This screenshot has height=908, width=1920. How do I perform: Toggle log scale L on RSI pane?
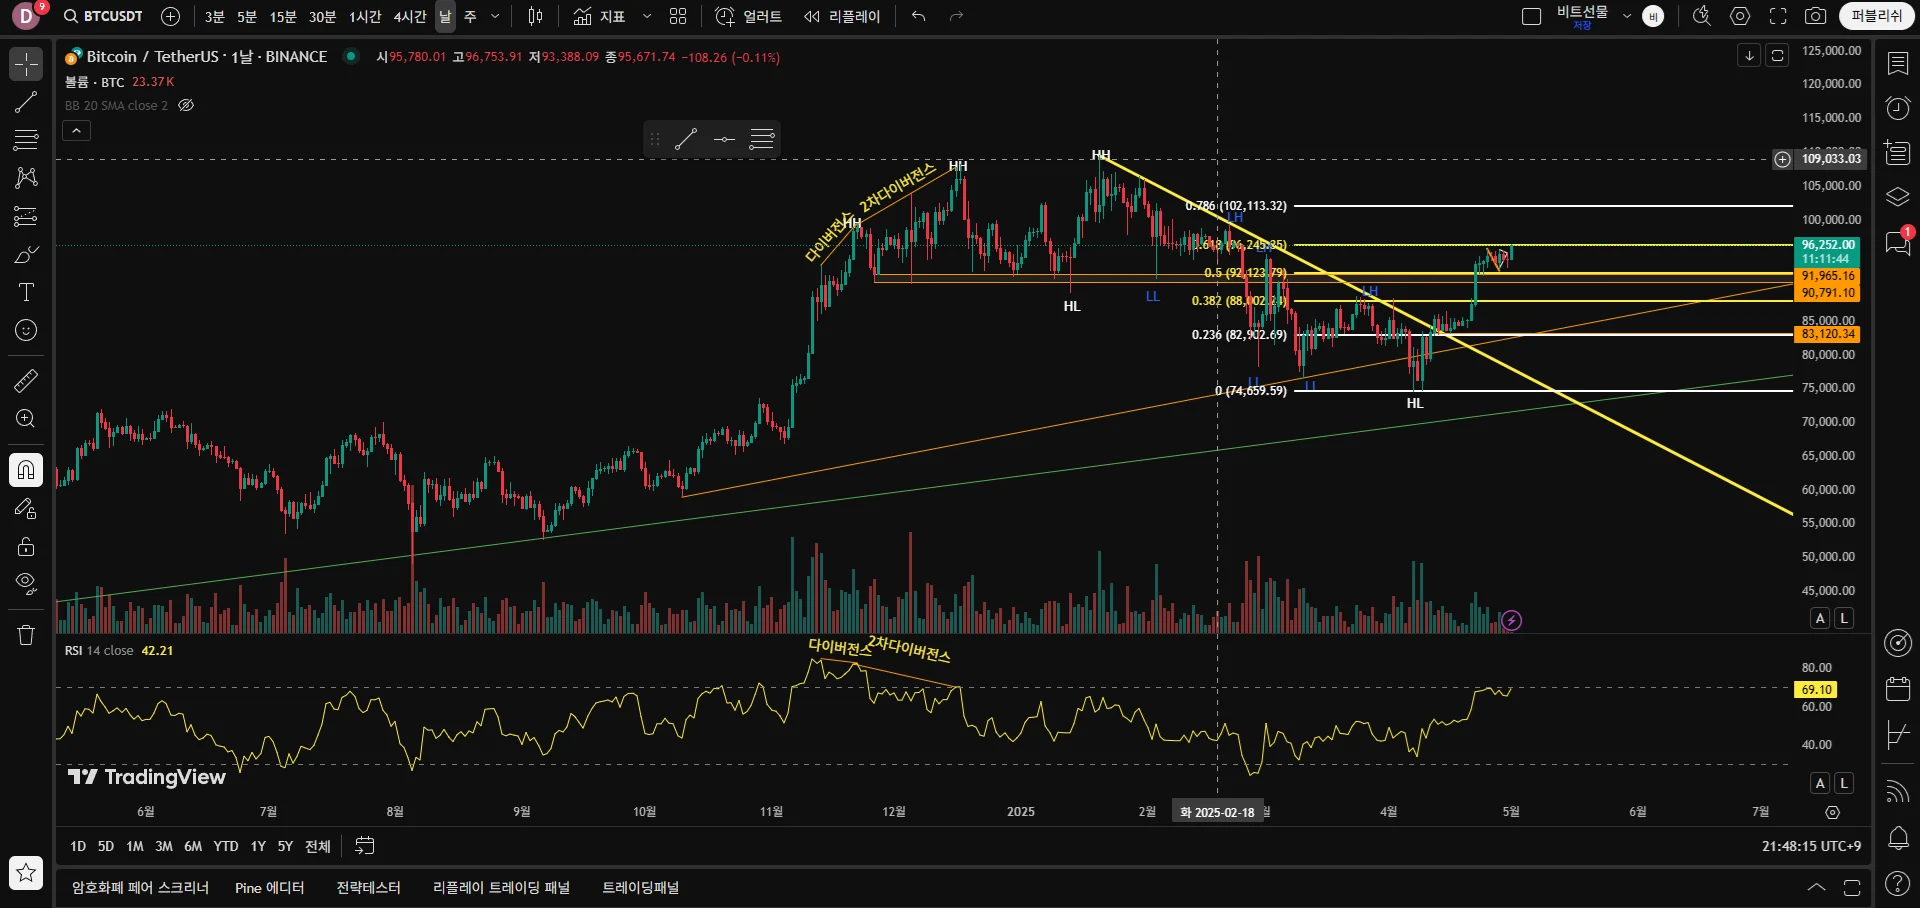[1844, 783]
